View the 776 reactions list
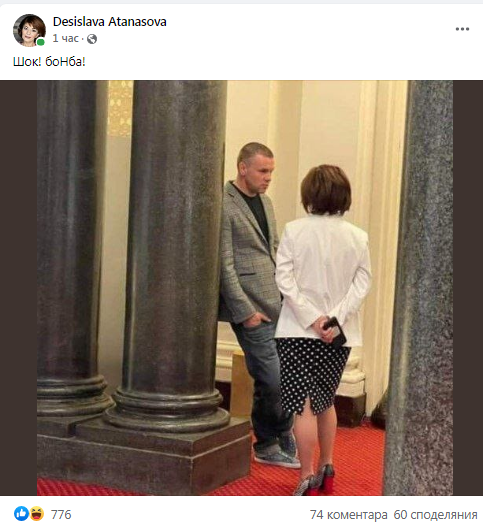Viewport: 483px width, 526px height. point(61,514)
